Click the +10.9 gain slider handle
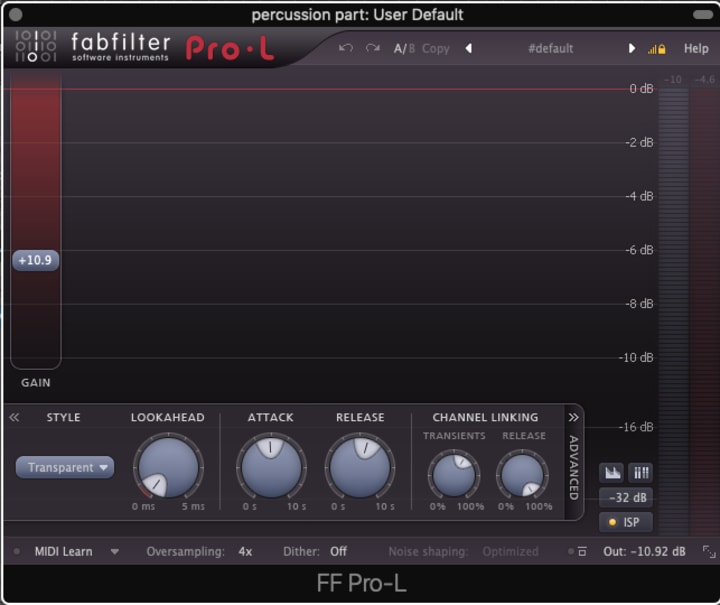720x605 pixels. click(35, 260)
